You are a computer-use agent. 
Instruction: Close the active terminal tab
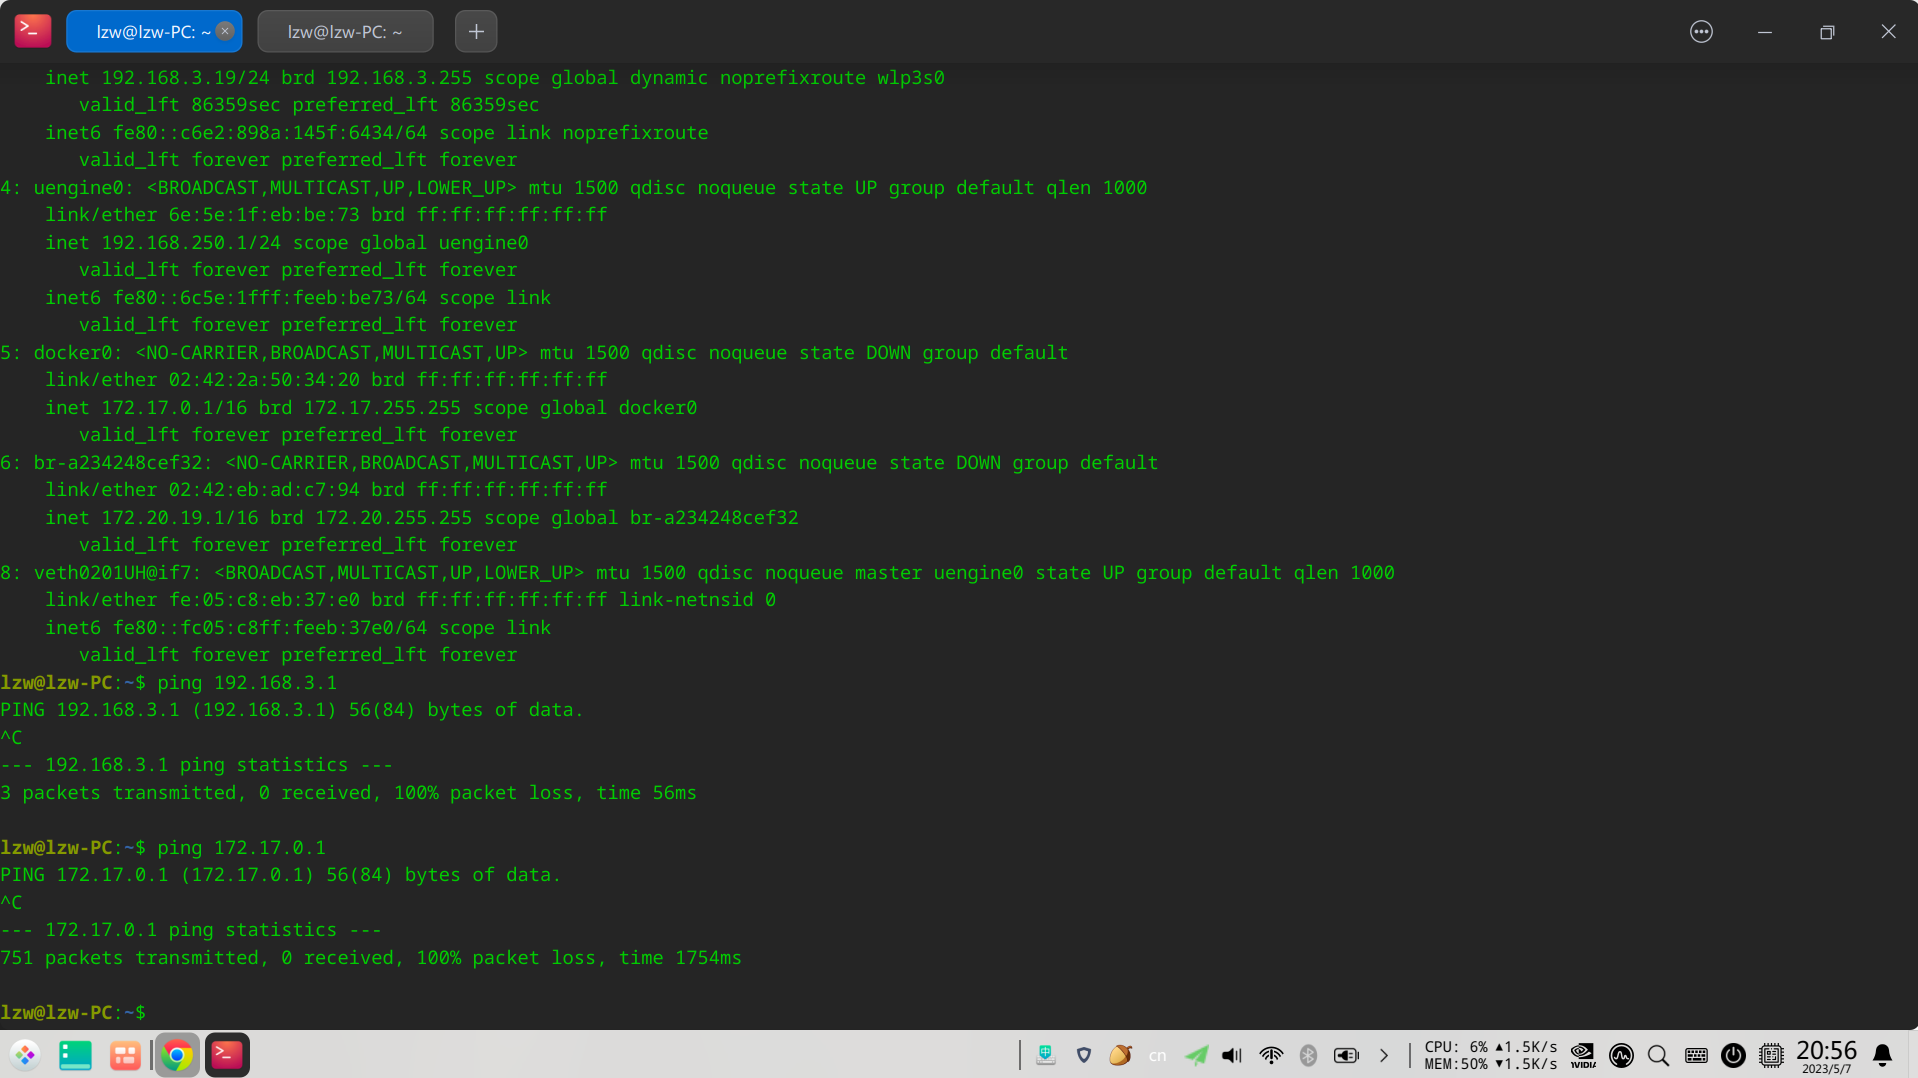(x=225, y=31)
